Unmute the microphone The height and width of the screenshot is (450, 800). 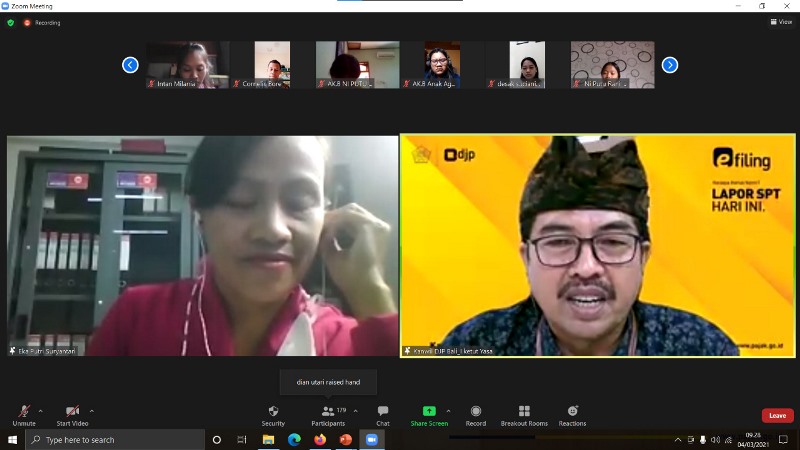pyautogui.click(x=24, y=415)
